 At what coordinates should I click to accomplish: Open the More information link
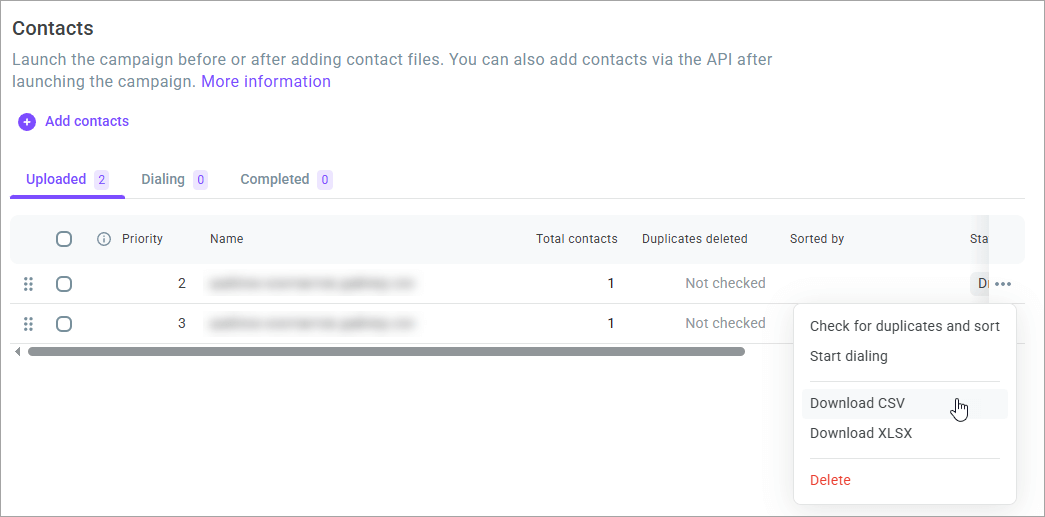coord(266,81)
